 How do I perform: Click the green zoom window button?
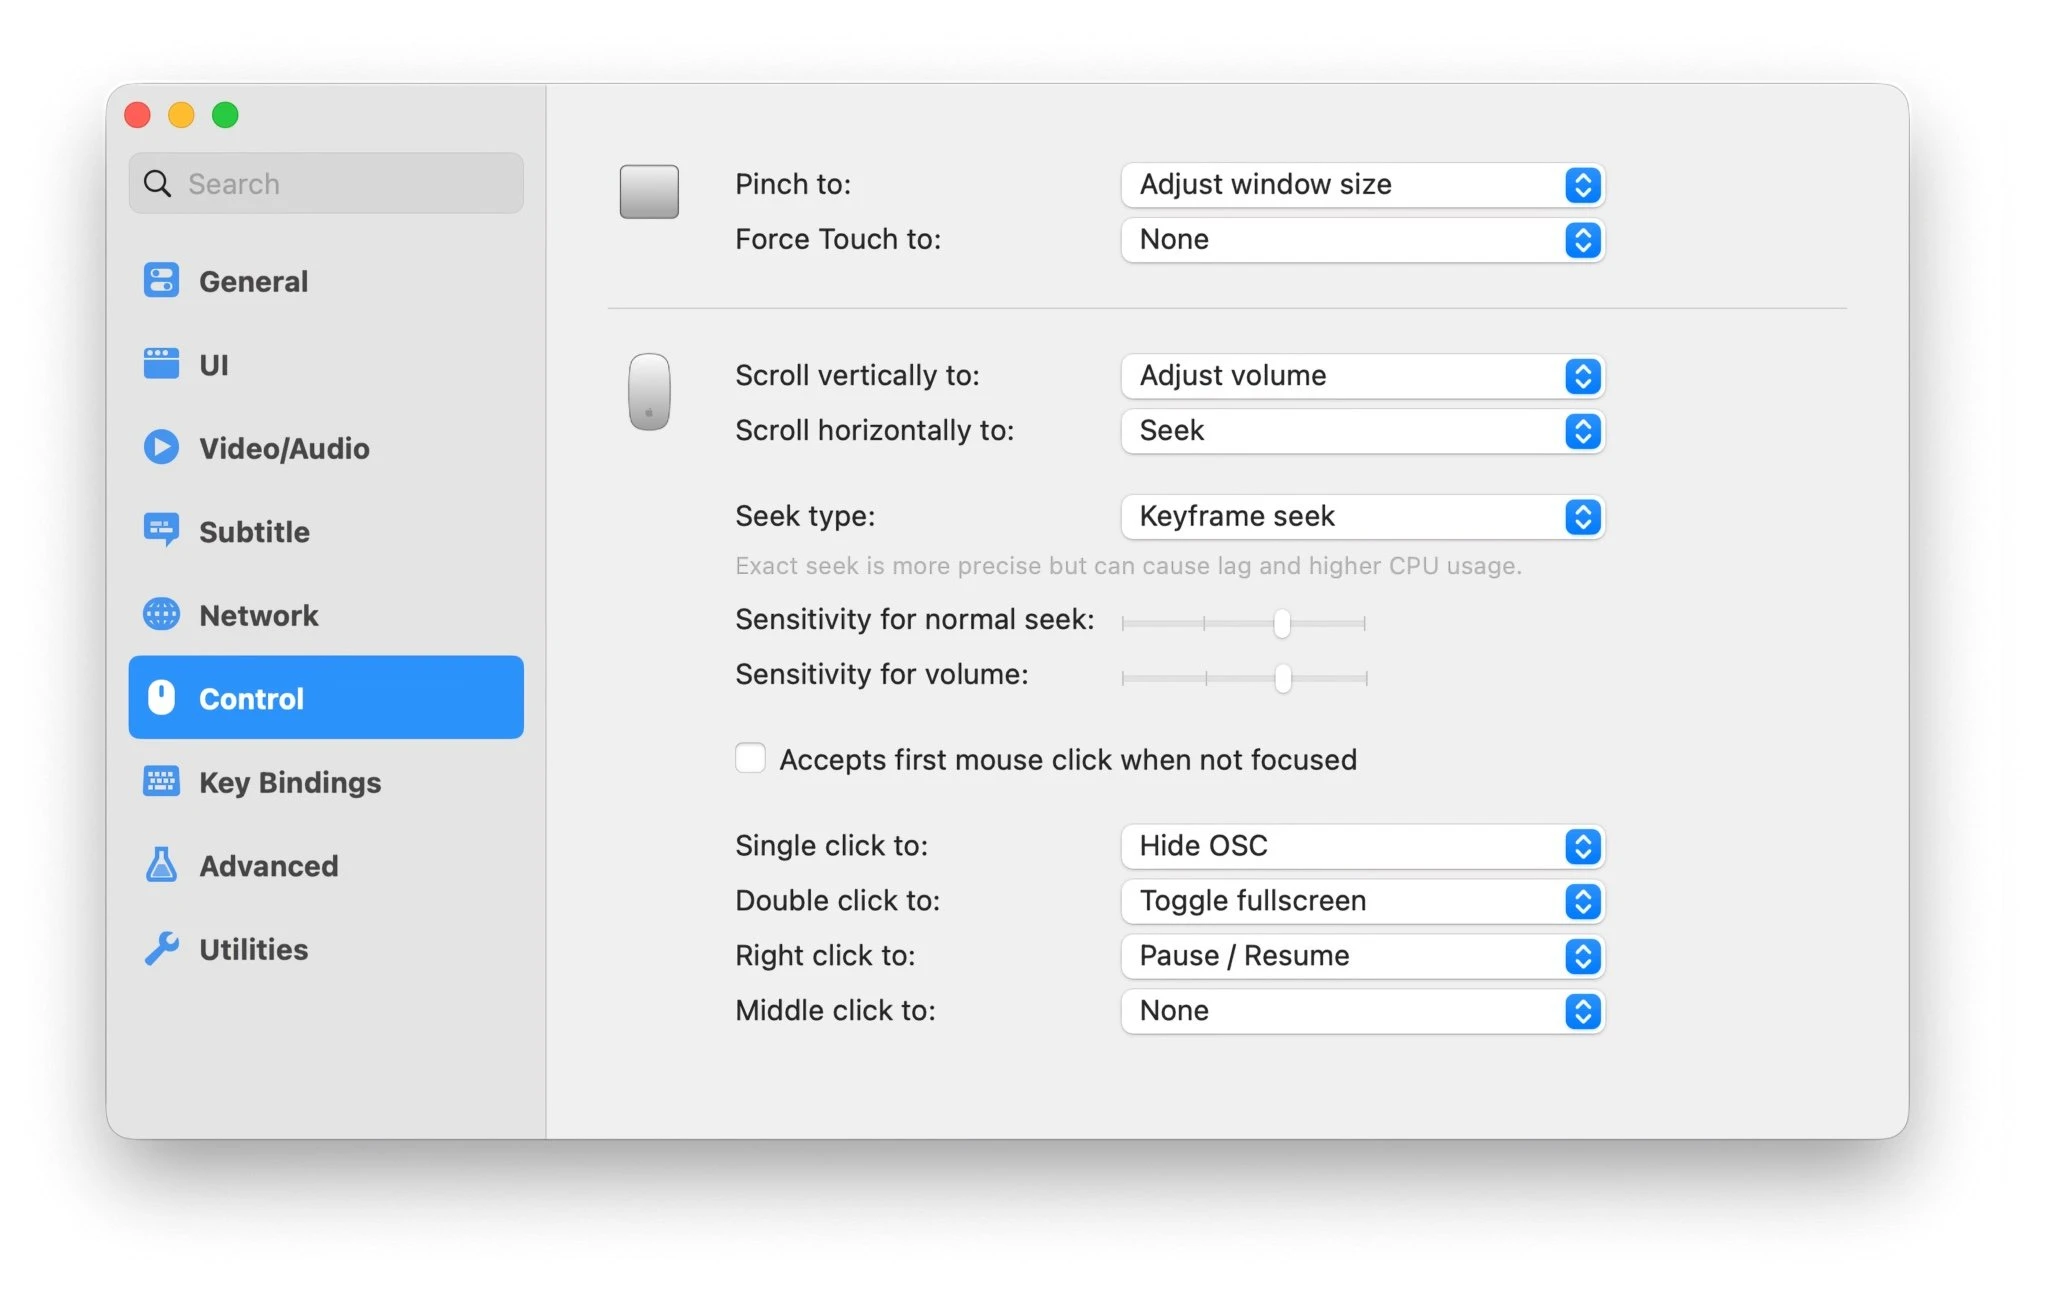(225, 115)
